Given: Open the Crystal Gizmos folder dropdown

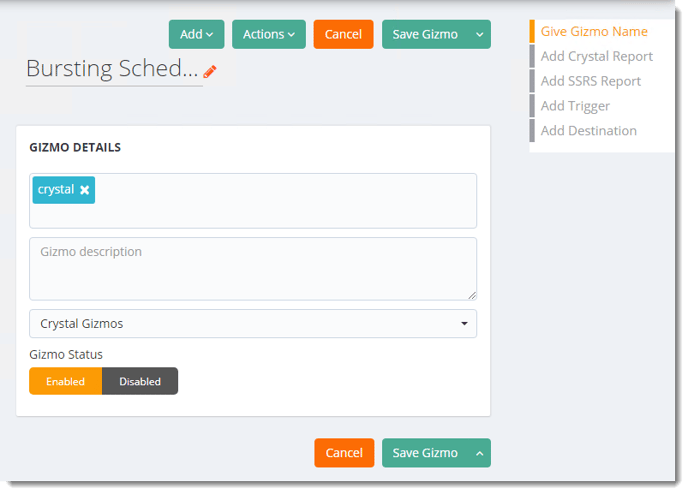Looking at the screenshot, I should 253,324.
